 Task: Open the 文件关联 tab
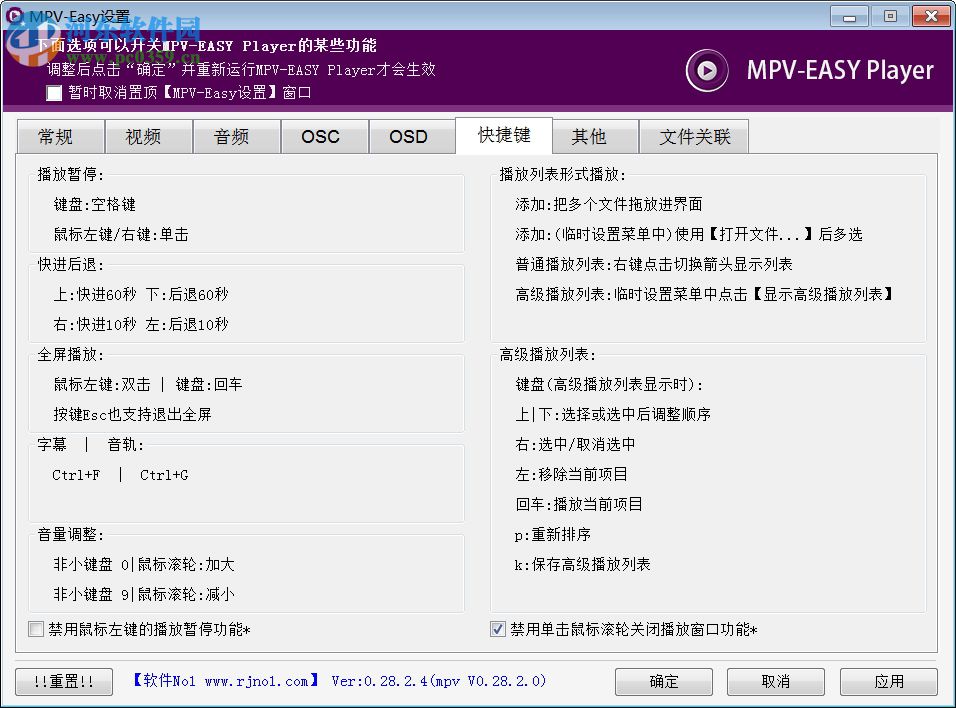point(694,136)
